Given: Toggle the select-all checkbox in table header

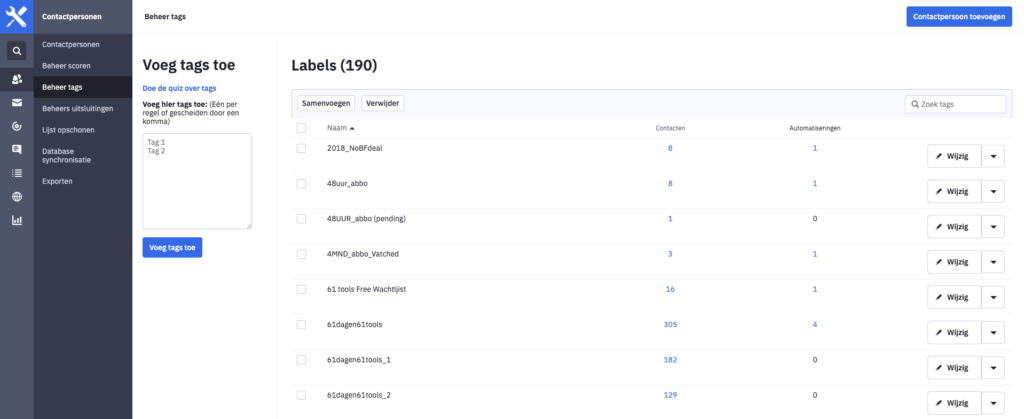Looking at the screenshot, I should tap(302, 128).
